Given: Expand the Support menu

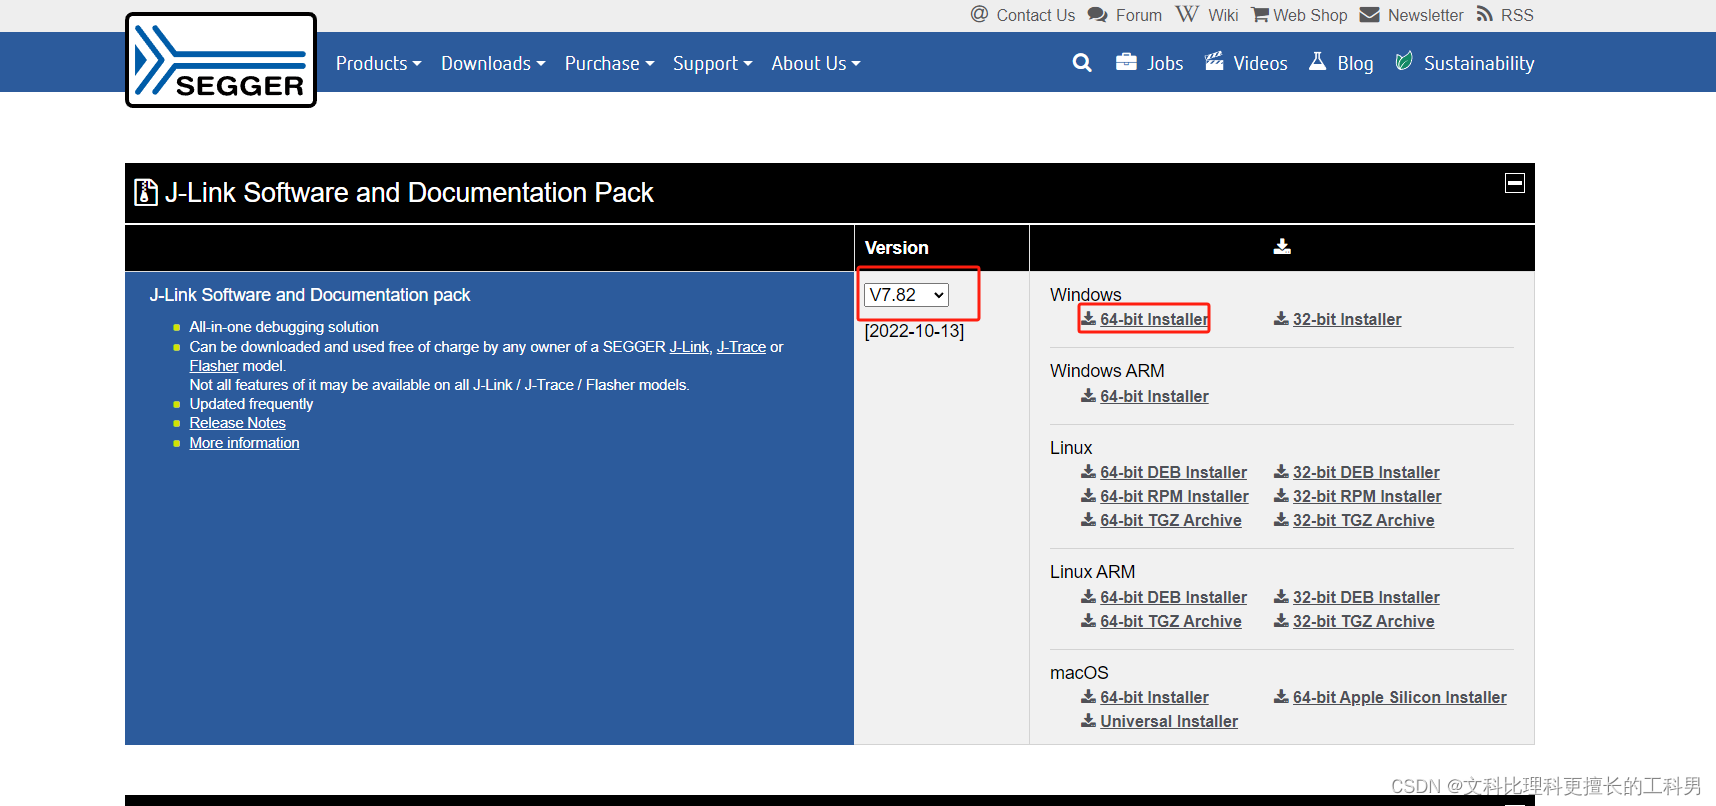Looking at the screenshot, I should 712,63.
